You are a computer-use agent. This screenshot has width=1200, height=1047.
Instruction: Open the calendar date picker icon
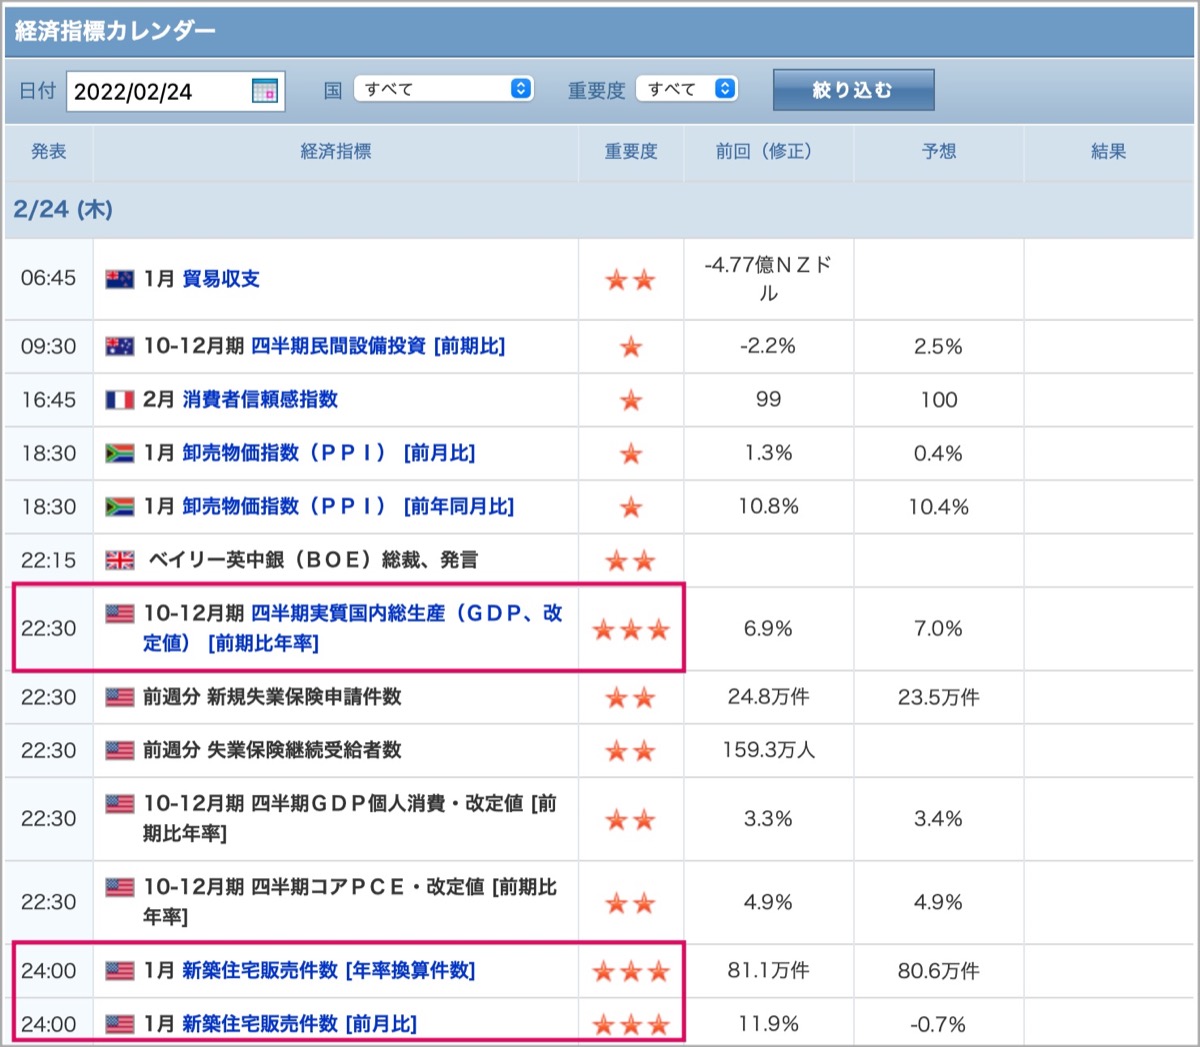[264, 91]
